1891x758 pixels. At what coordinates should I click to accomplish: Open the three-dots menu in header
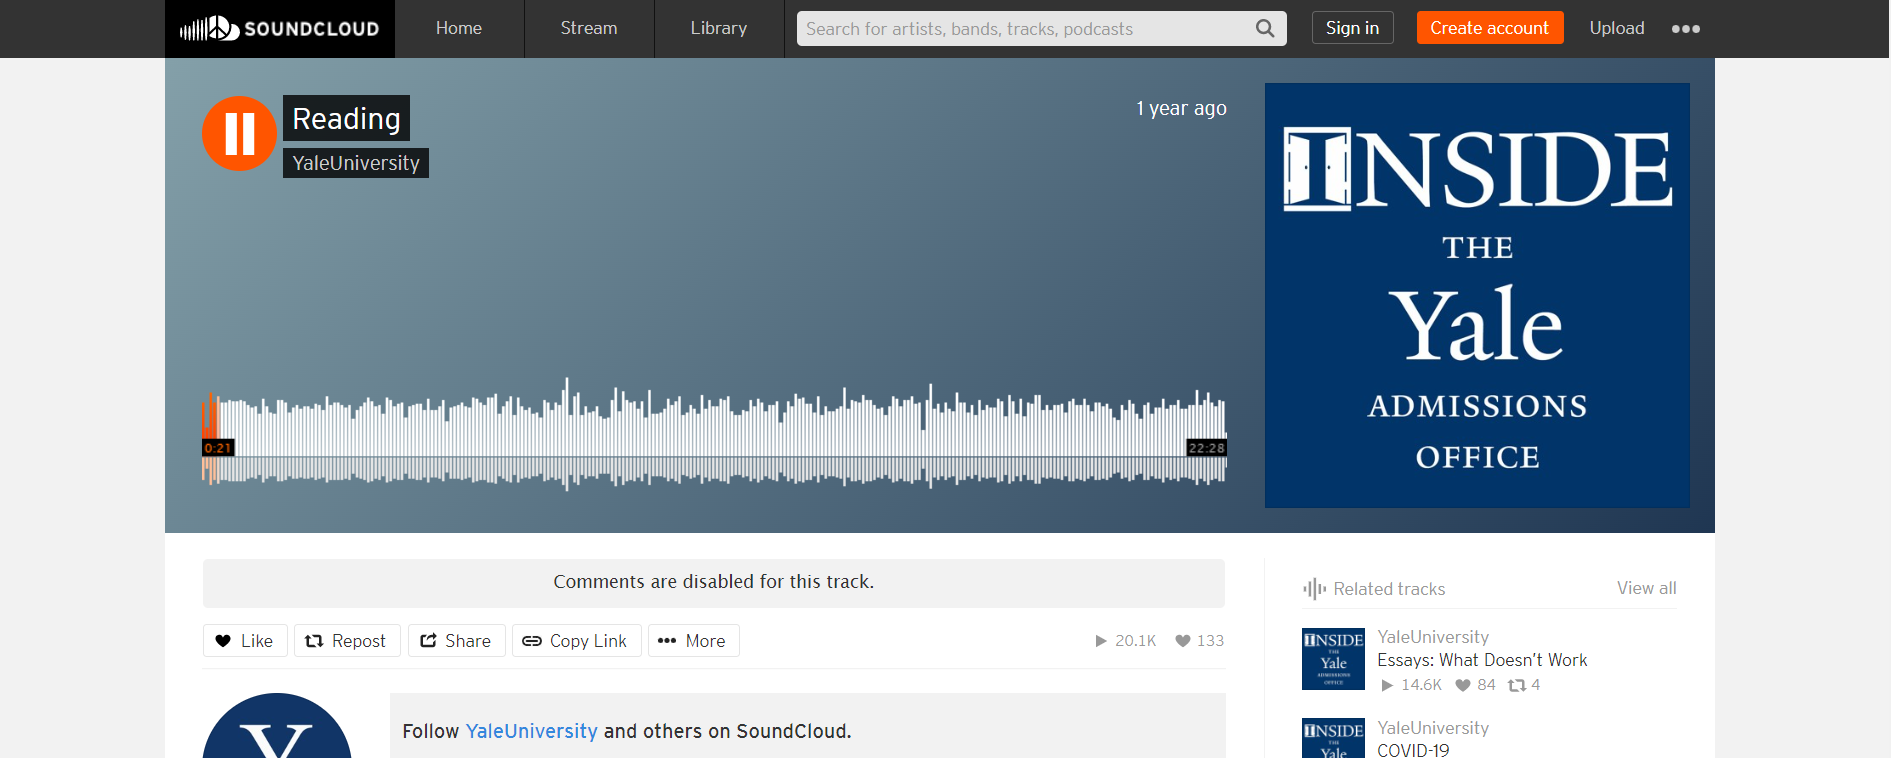[1685, 29]
